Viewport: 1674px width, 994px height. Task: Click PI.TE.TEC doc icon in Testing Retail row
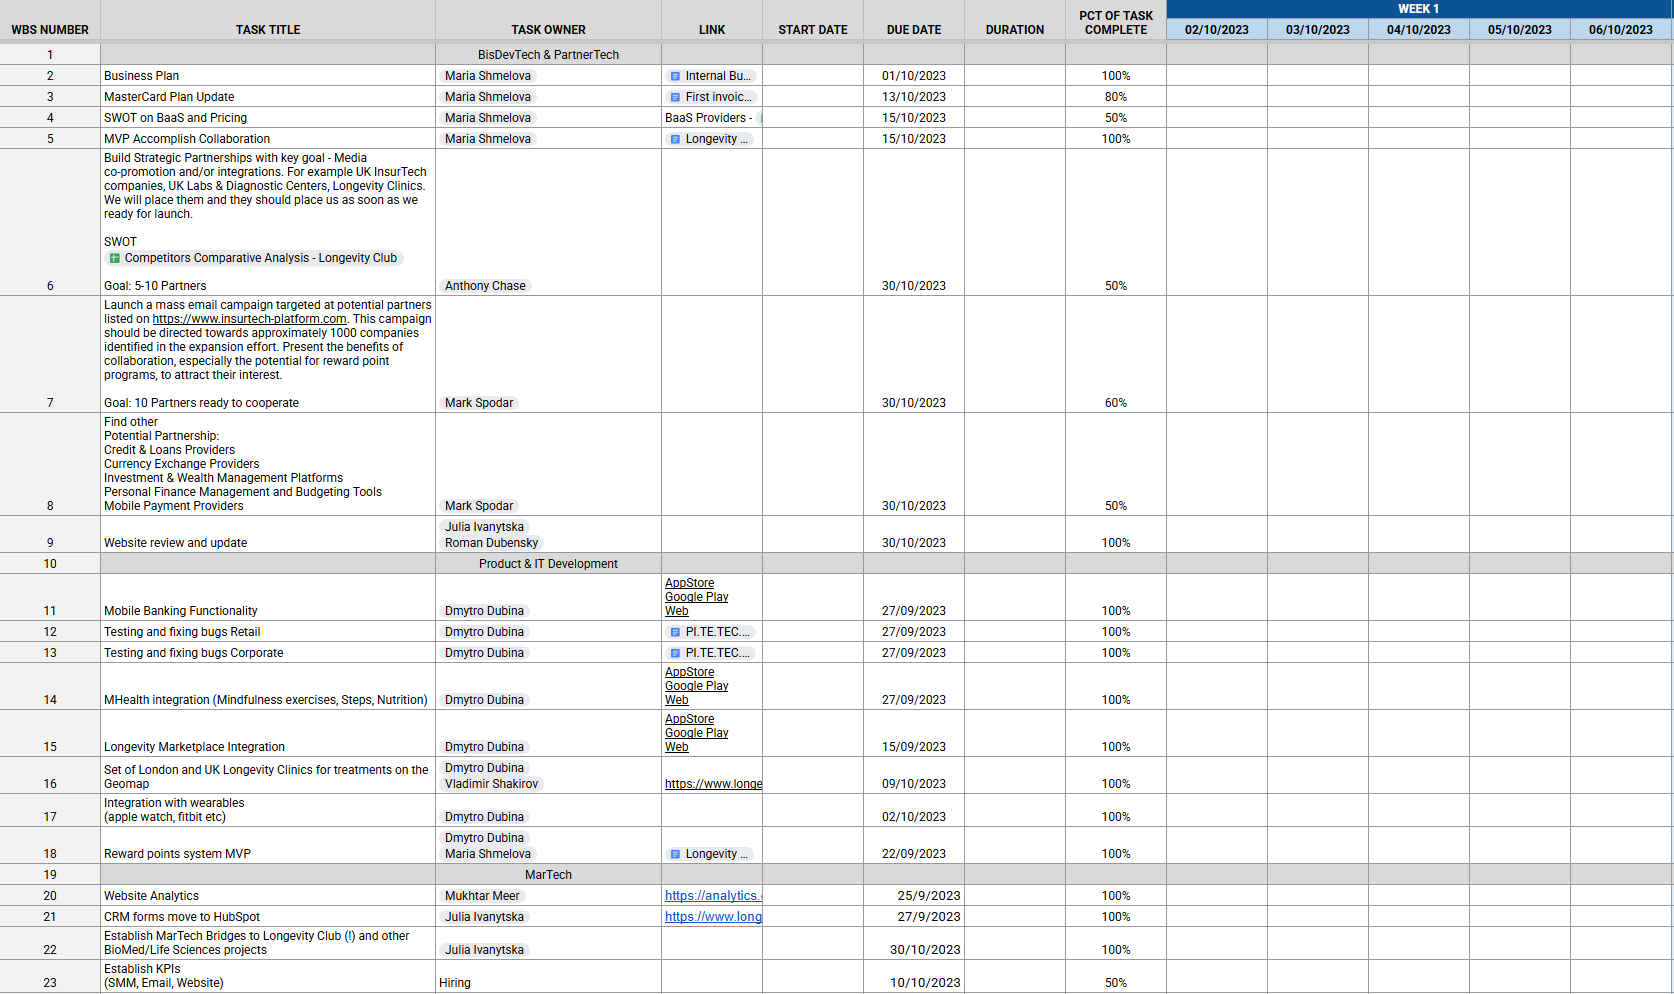[x=675, y=632]
